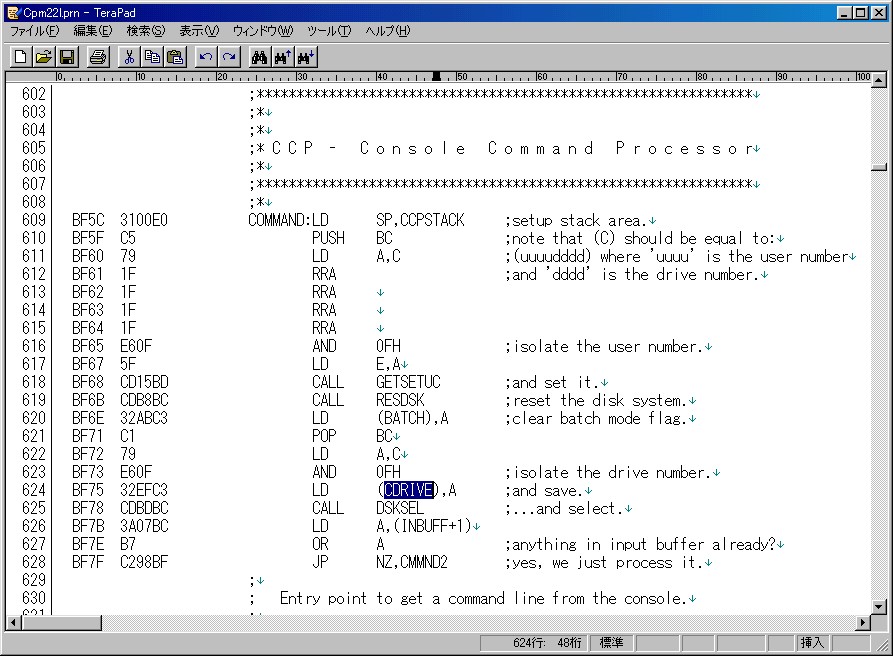The width and height of the screenshot is (893, 656).
Task: Click the CCP Console Command Processor heading
Action: point(513,149)
